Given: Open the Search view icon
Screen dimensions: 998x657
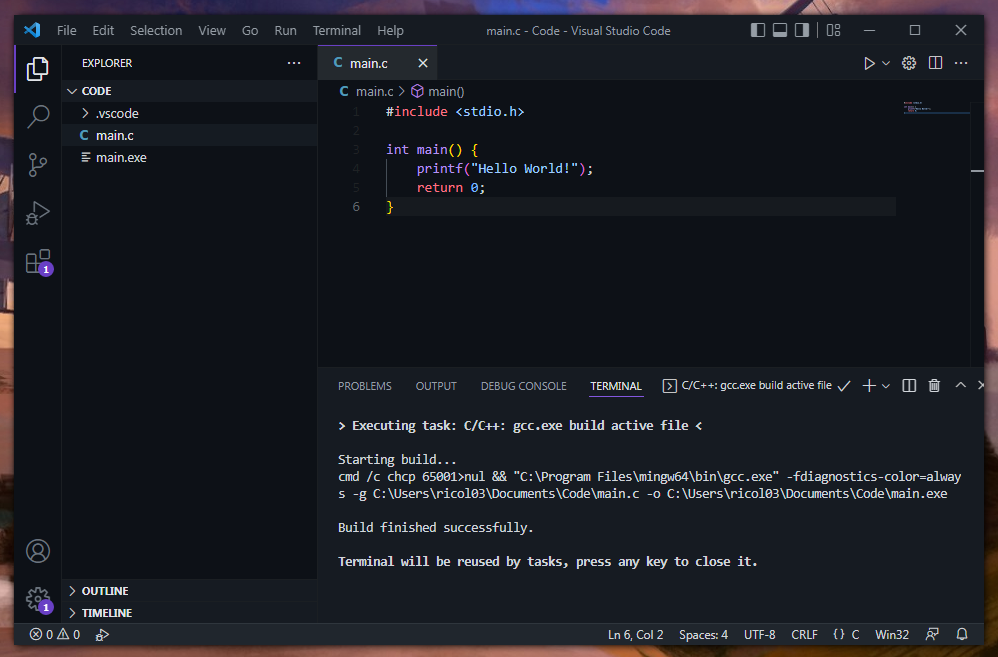Looking at the screenshot, I should point(38,117).
